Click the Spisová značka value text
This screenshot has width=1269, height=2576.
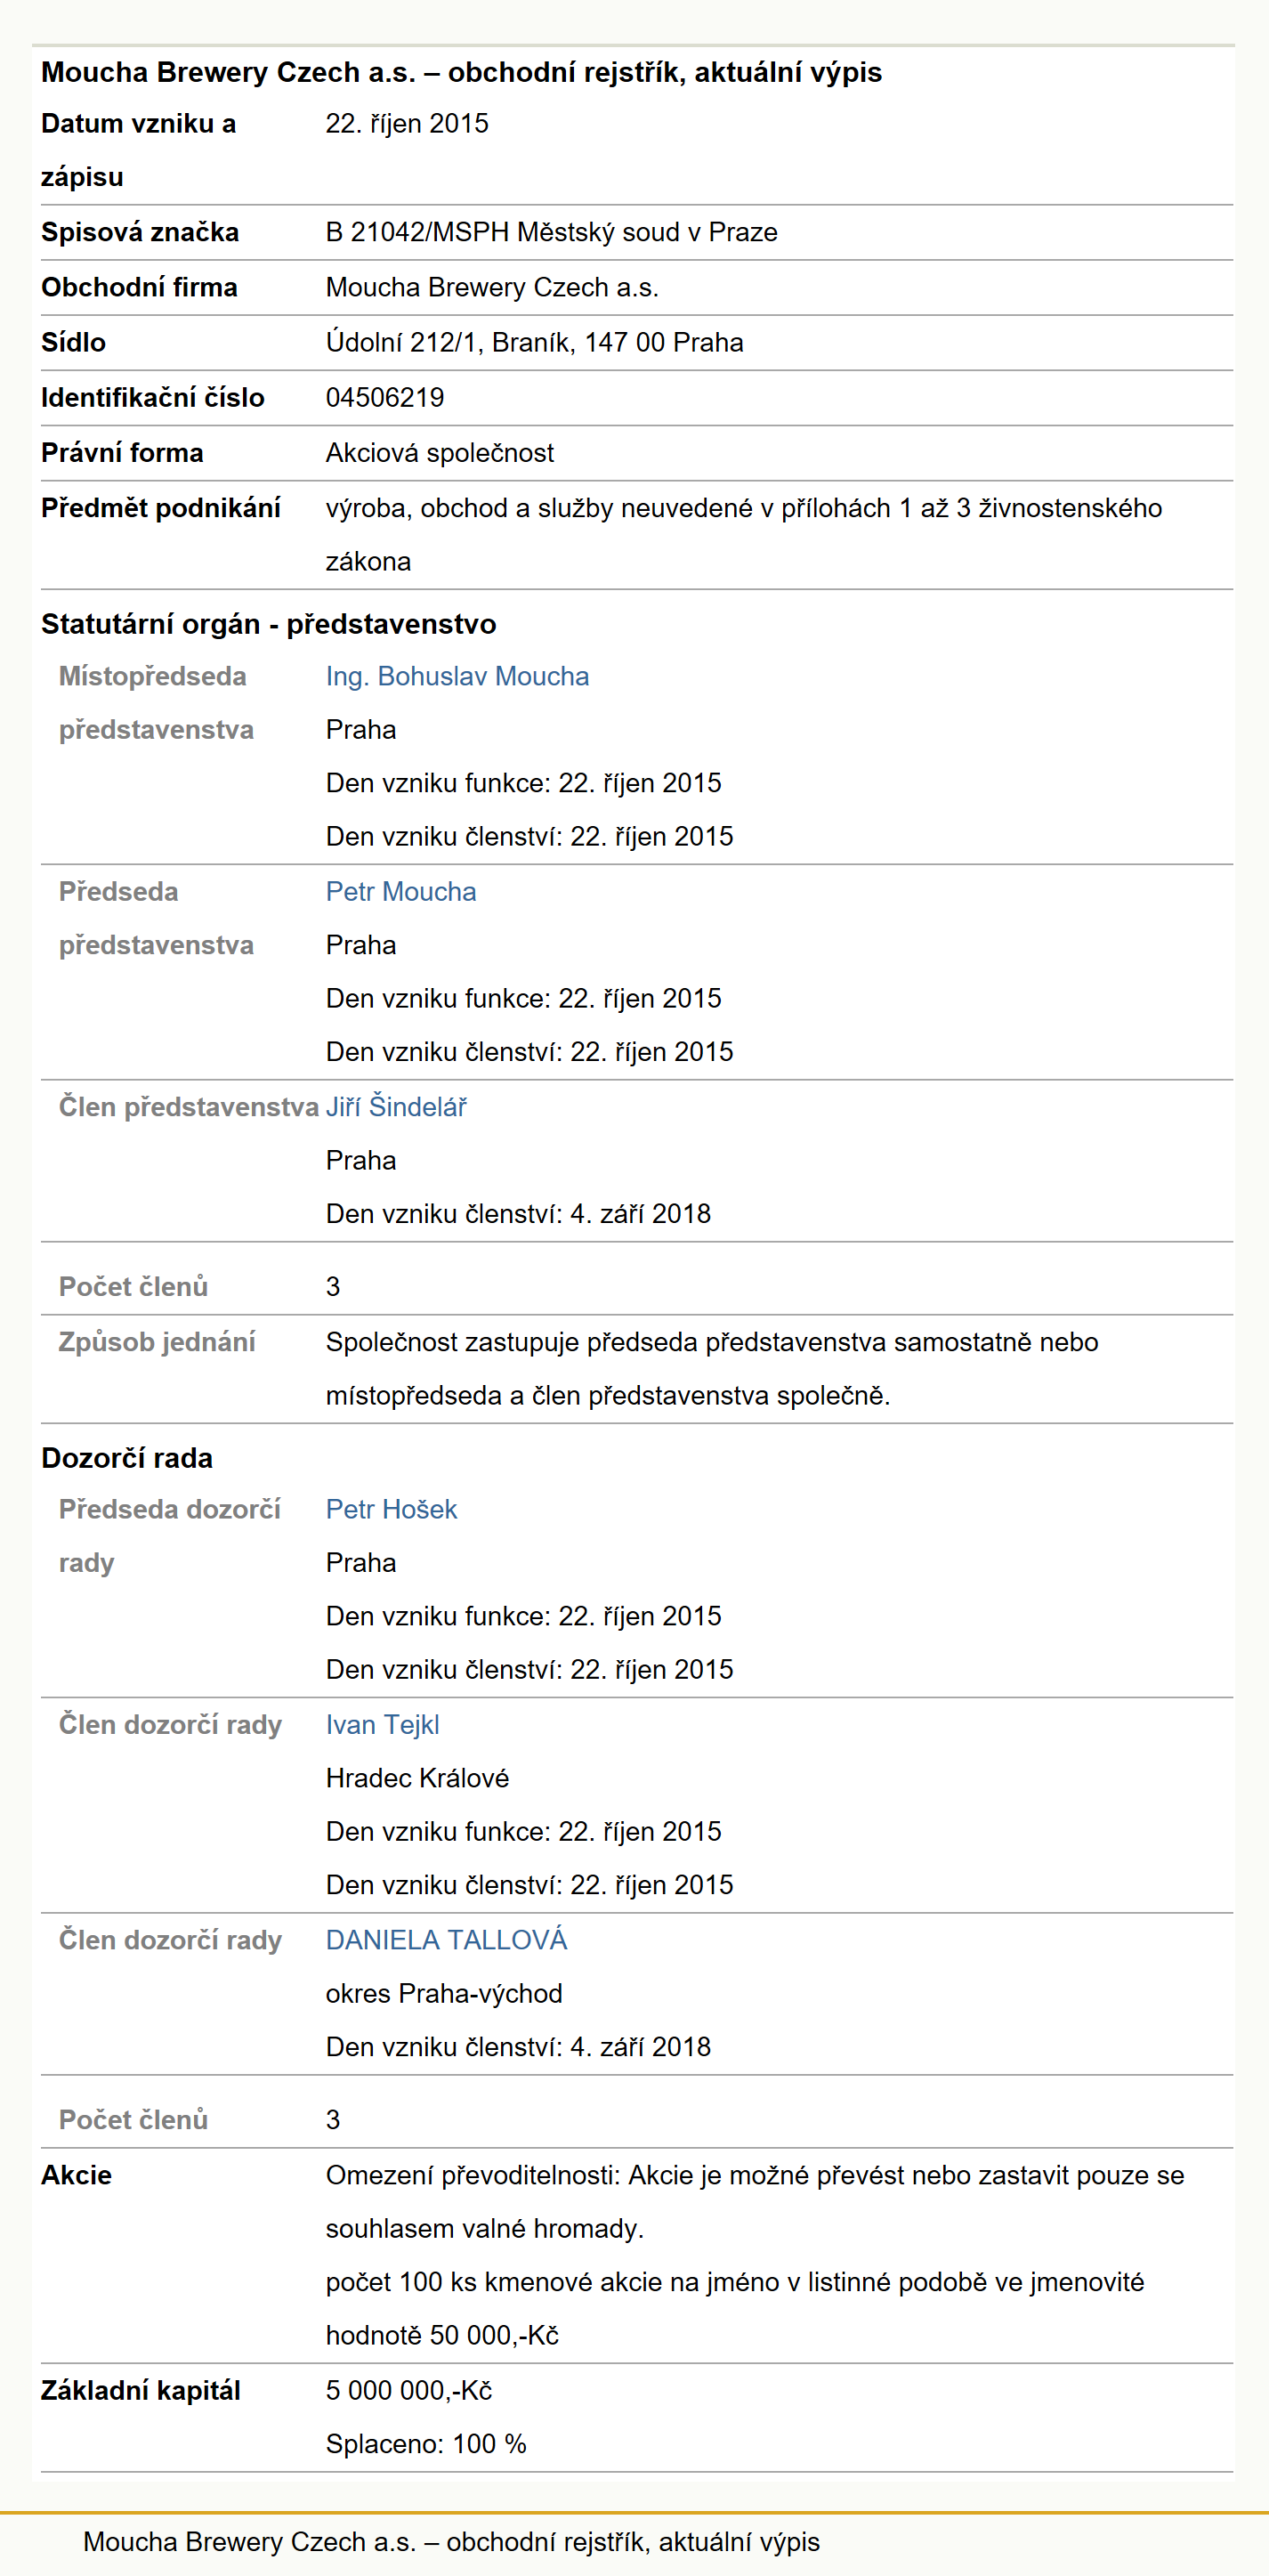click(551, 232)
